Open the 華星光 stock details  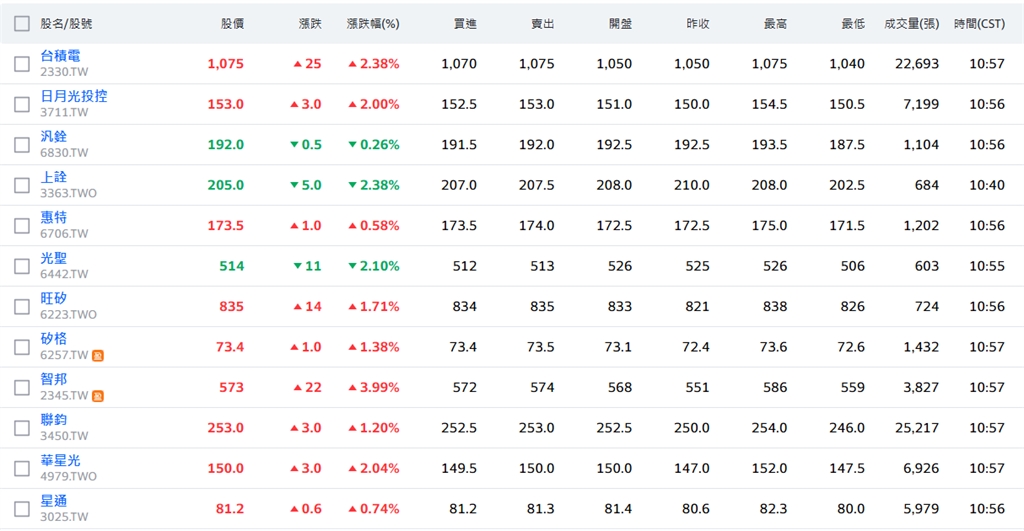[60, 460]
